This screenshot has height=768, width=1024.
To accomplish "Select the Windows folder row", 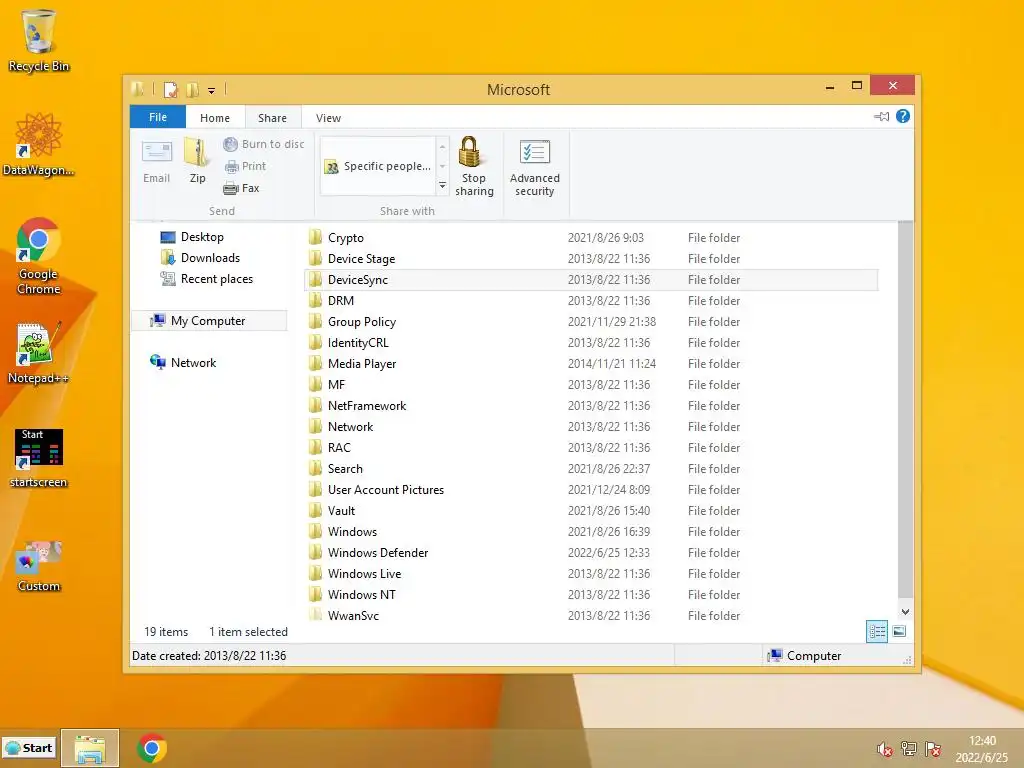I will [591, 532].
